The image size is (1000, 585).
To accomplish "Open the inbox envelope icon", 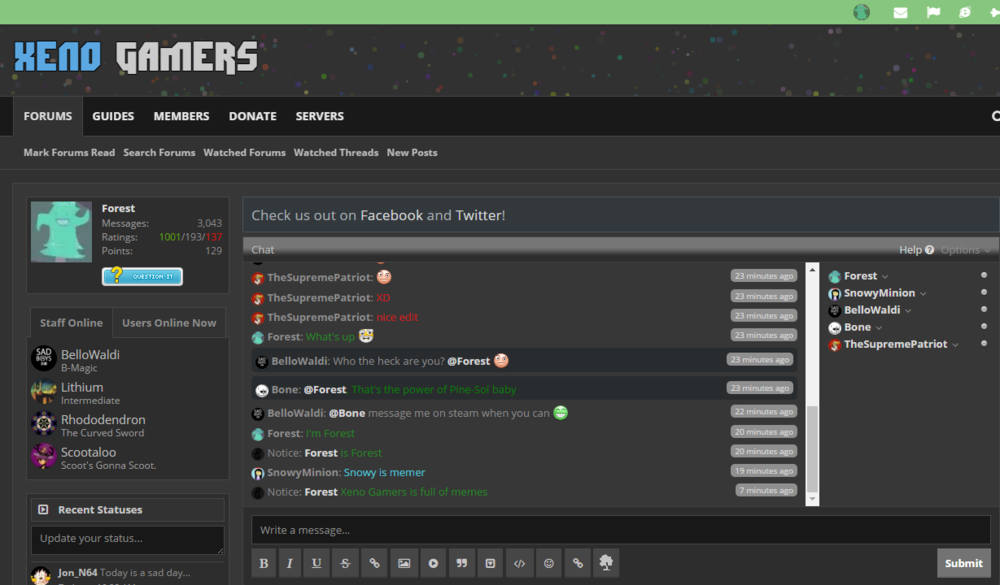I will (900, 12).
